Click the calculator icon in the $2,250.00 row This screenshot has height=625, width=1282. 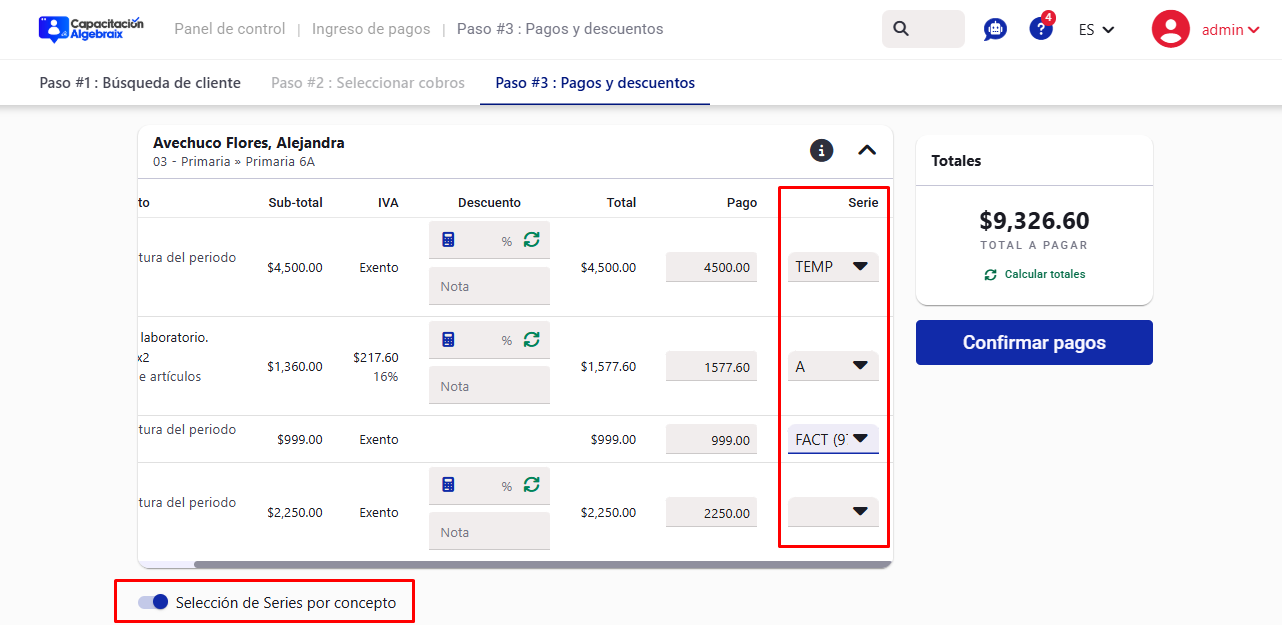click(448, 485)
